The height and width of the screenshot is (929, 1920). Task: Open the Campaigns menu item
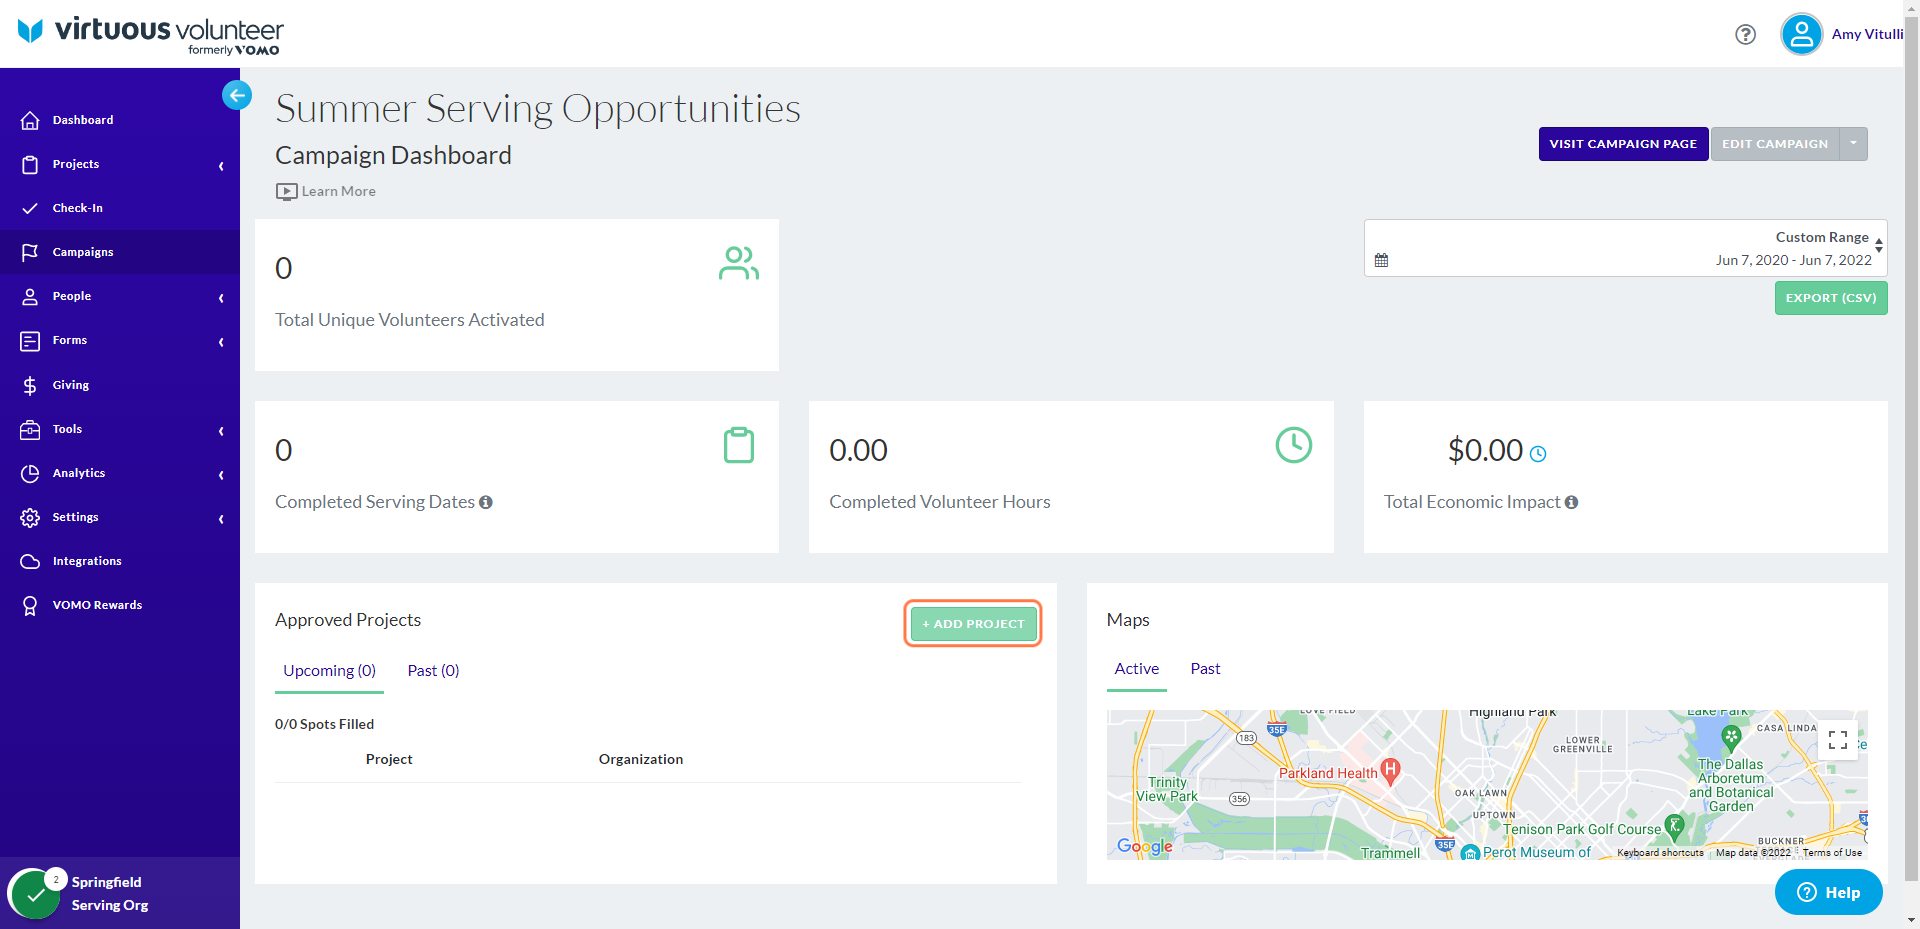(120, 252)
